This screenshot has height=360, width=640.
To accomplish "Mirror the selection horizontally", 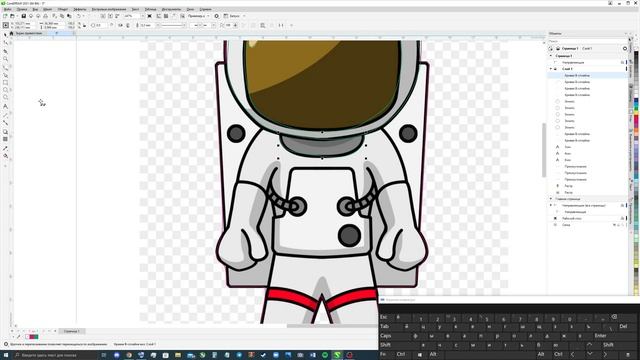I will (120, 25).
